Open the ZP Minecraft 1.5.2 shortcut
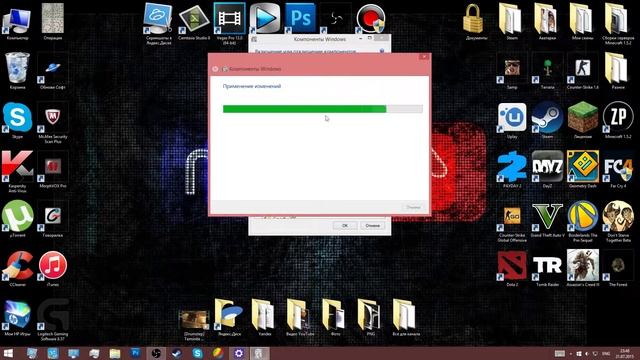Screen dimensions: 640x360 click(618, 120)
